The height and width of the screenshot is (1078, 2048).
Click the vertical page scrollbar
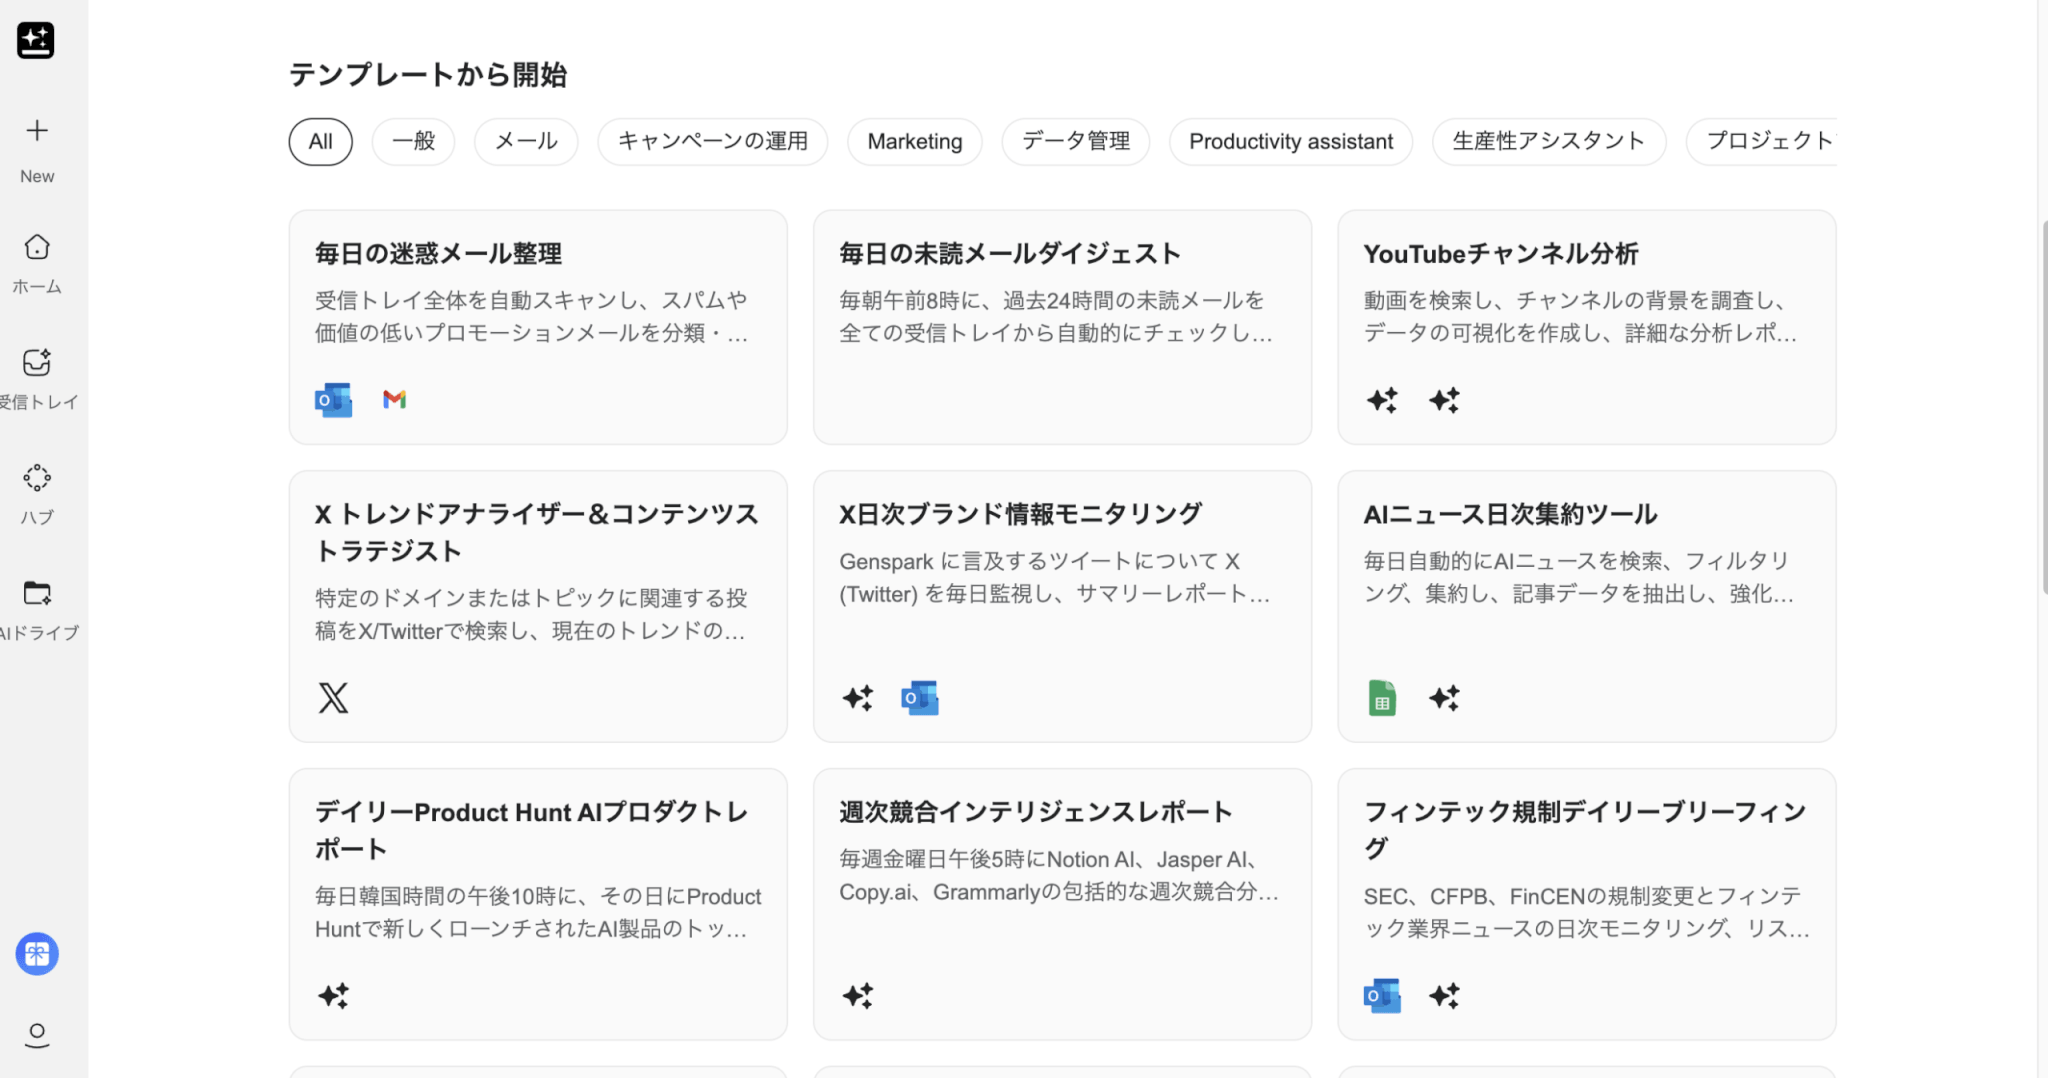pos(2042,400)
